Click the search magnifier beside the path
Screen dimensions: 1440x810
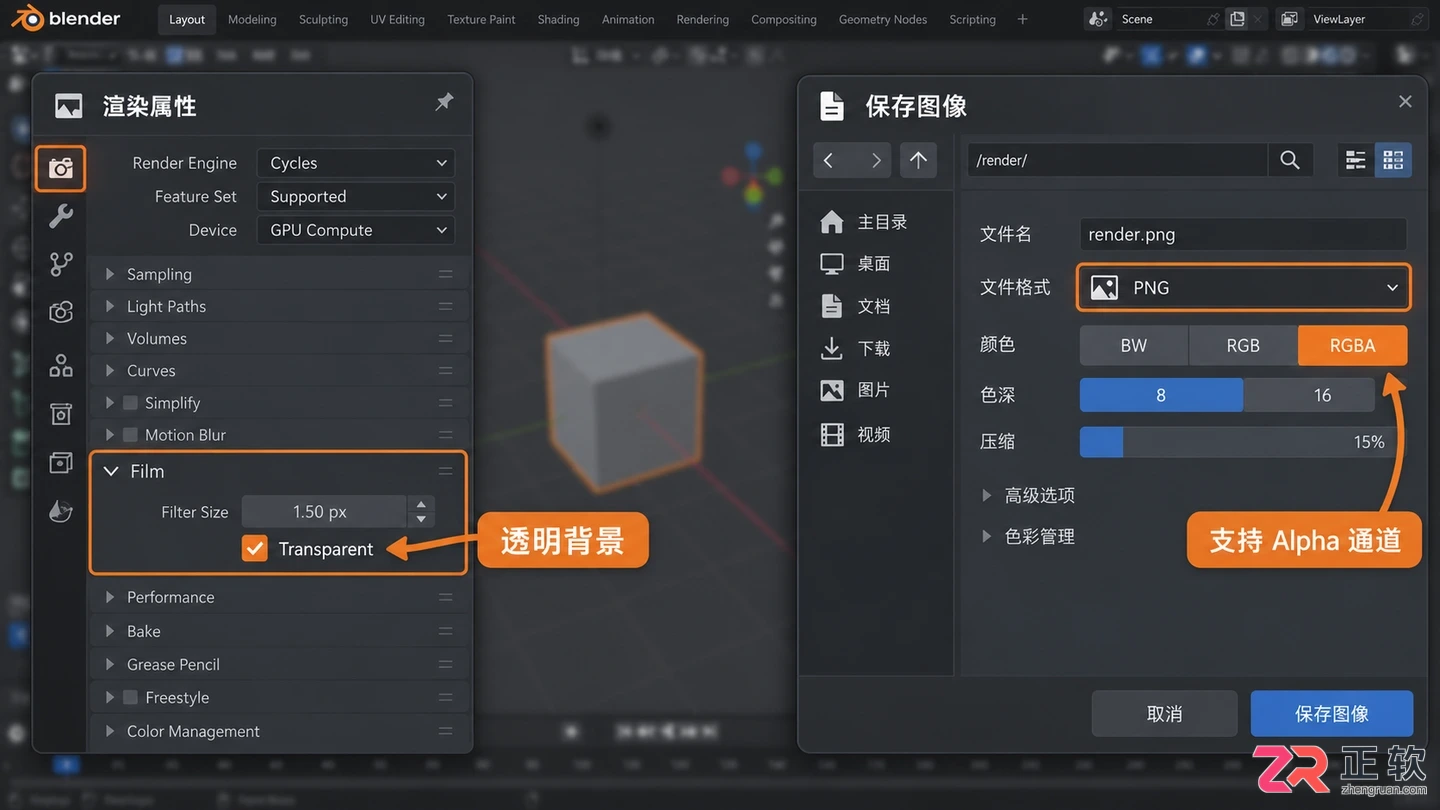click(x=1290, y=160)
